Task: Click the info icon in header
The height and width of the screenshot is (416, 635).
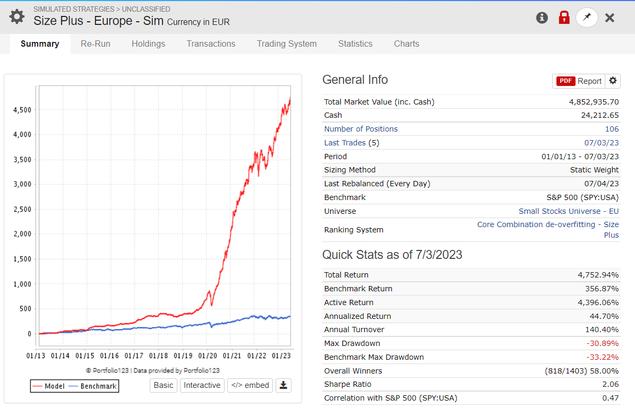Action: pos(542,18)
